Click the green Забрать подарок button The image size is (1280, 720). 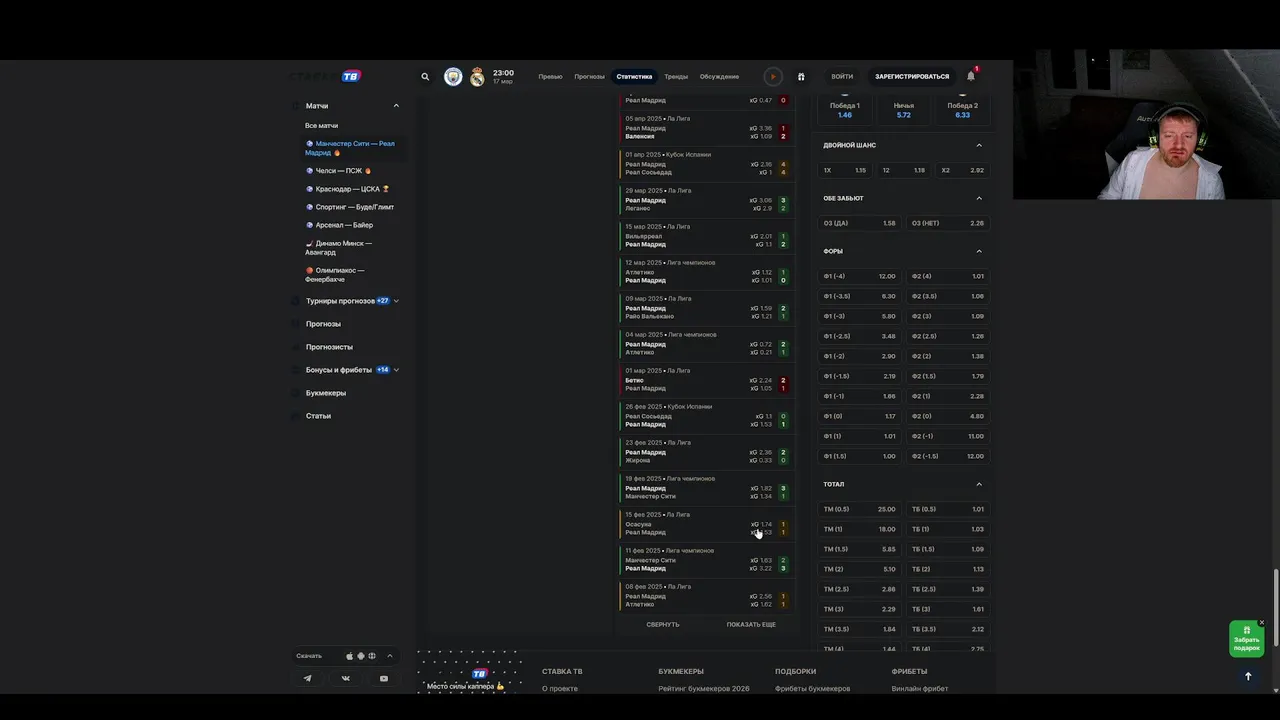click(1246, 639)
